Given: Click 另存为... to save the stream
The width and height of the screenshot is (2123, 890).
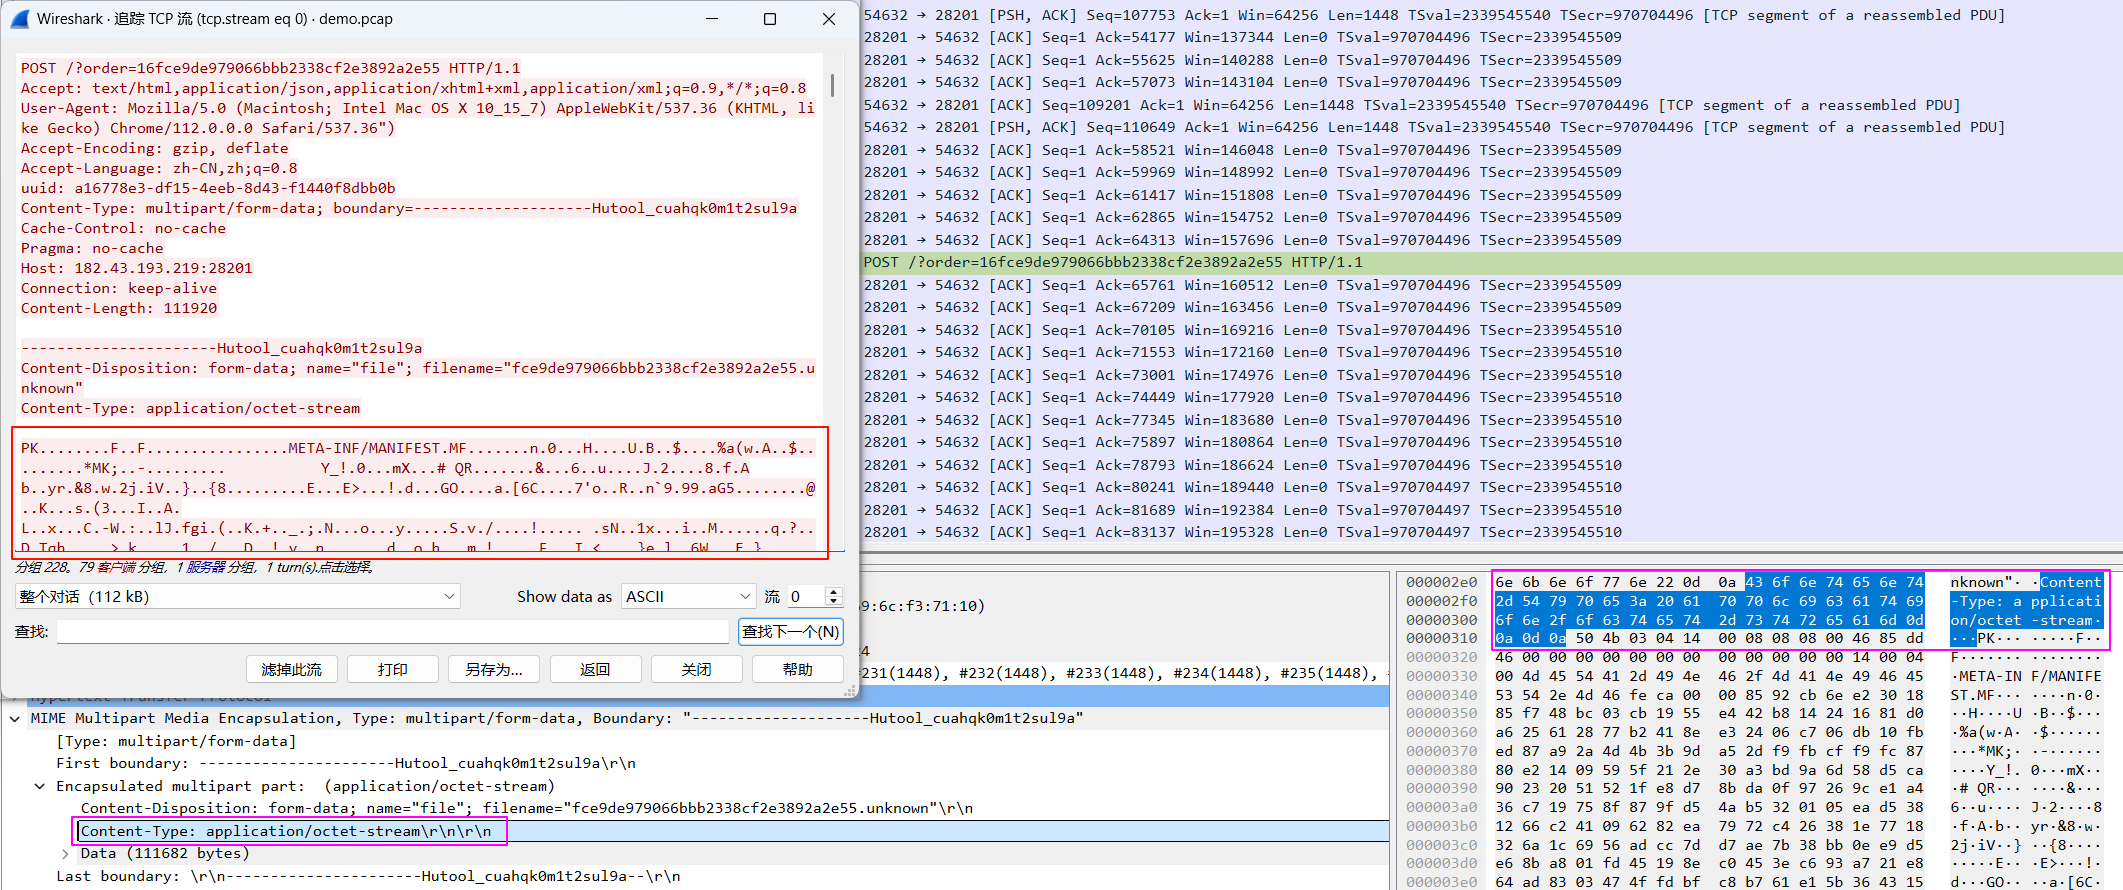Looking at the screenshot, I should tap(493, 669).
